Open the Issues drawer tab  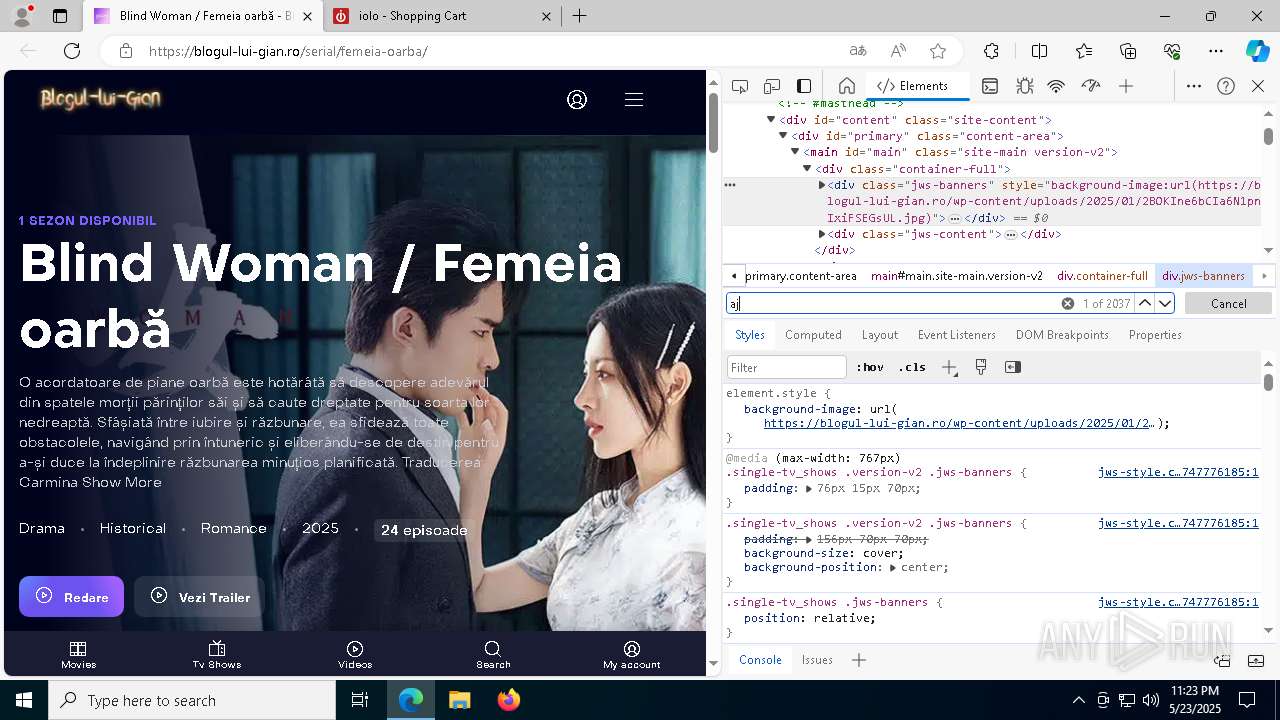pos(817,660)
